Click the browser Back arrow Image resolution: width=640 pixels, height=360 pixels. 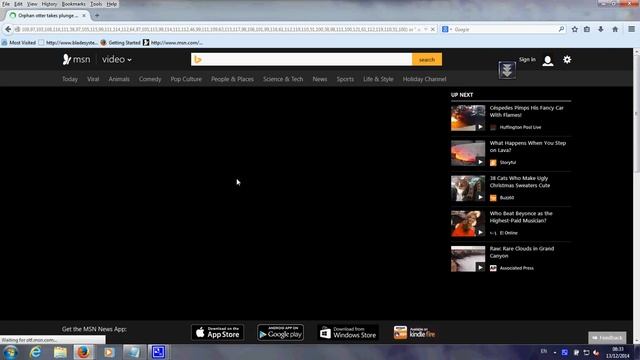[8, 29]
